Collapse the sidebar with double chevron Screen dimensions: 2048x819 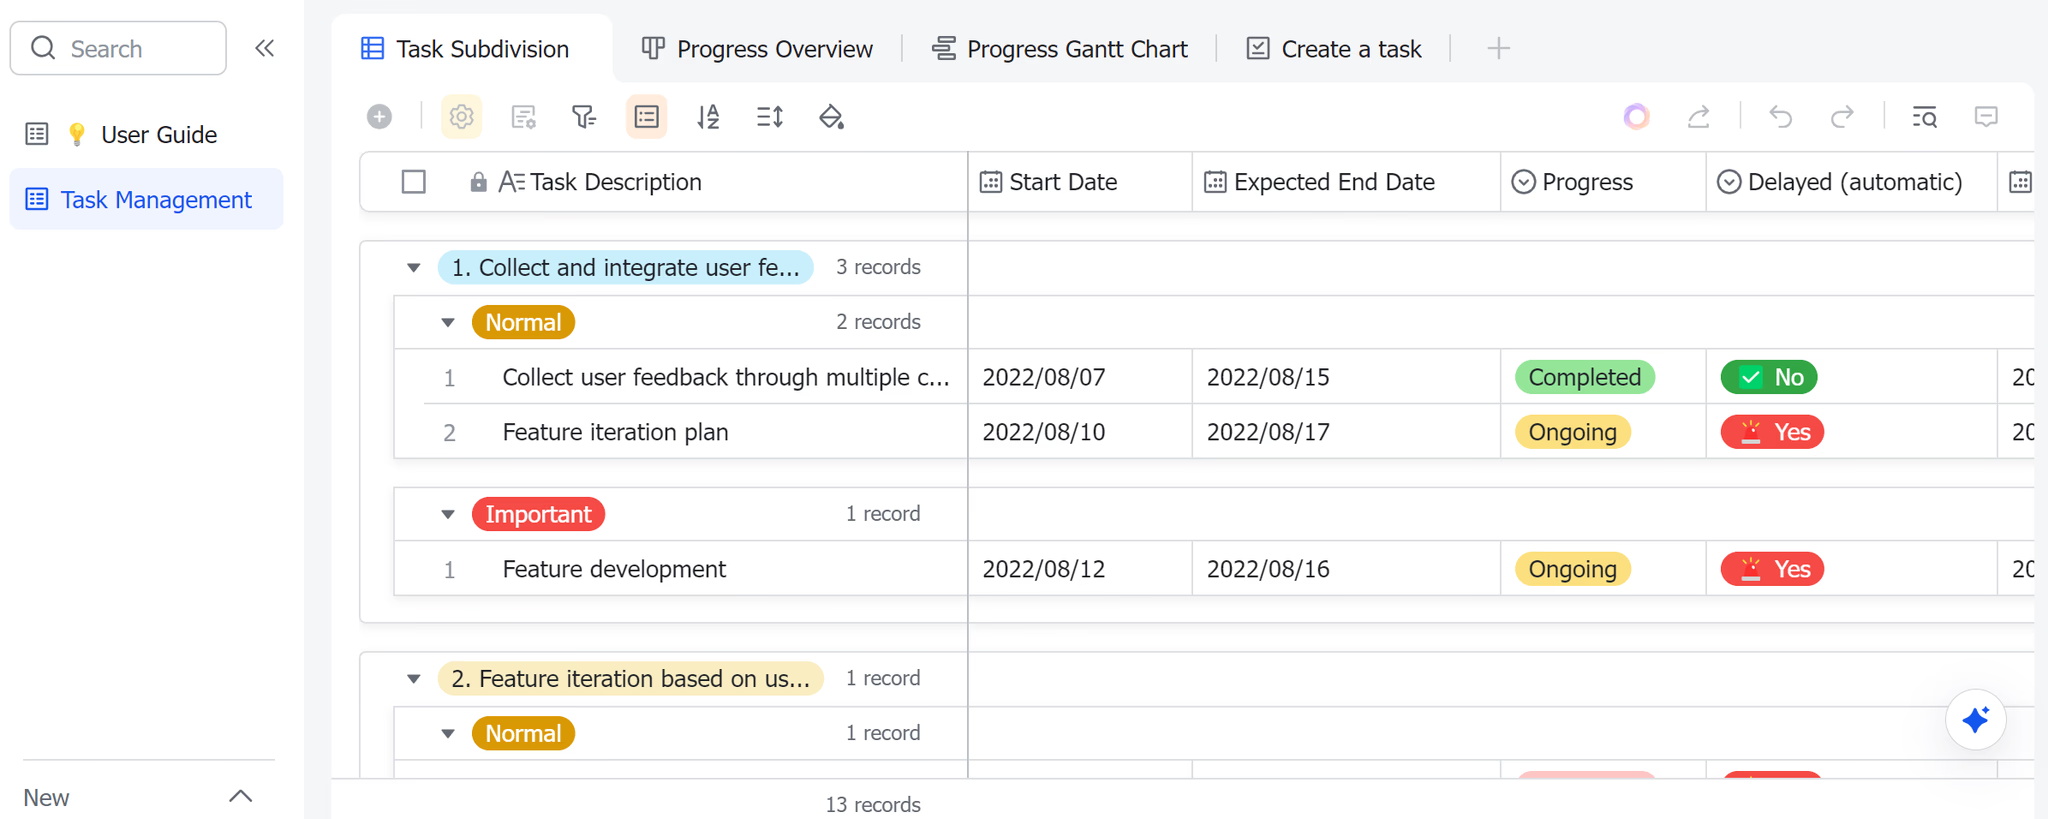click(264, 48)
